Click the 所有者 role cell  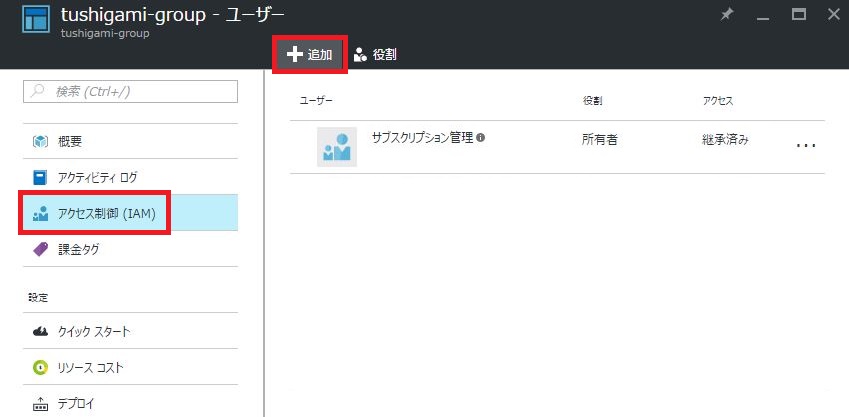pos(599,140)
